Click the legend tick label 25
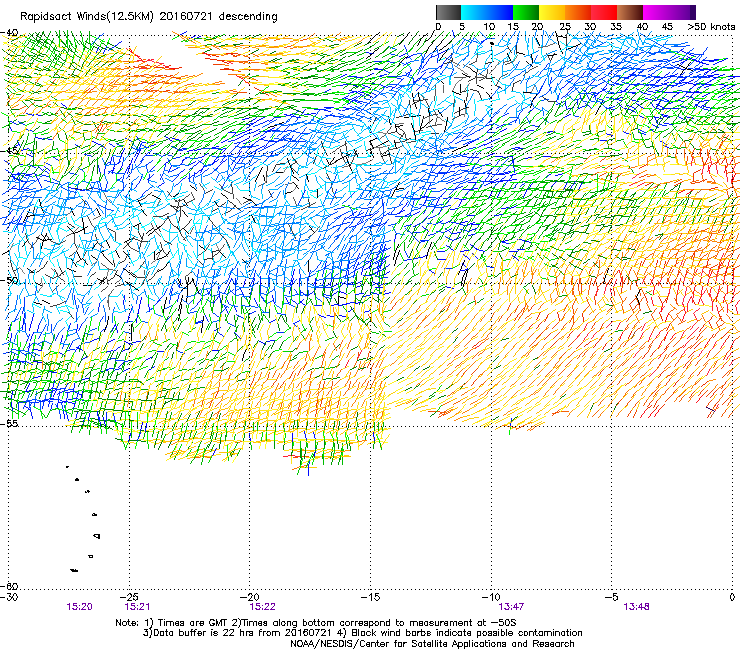This screenshot has width=740, height=650. pyautogui.click(x=564, y=27)
